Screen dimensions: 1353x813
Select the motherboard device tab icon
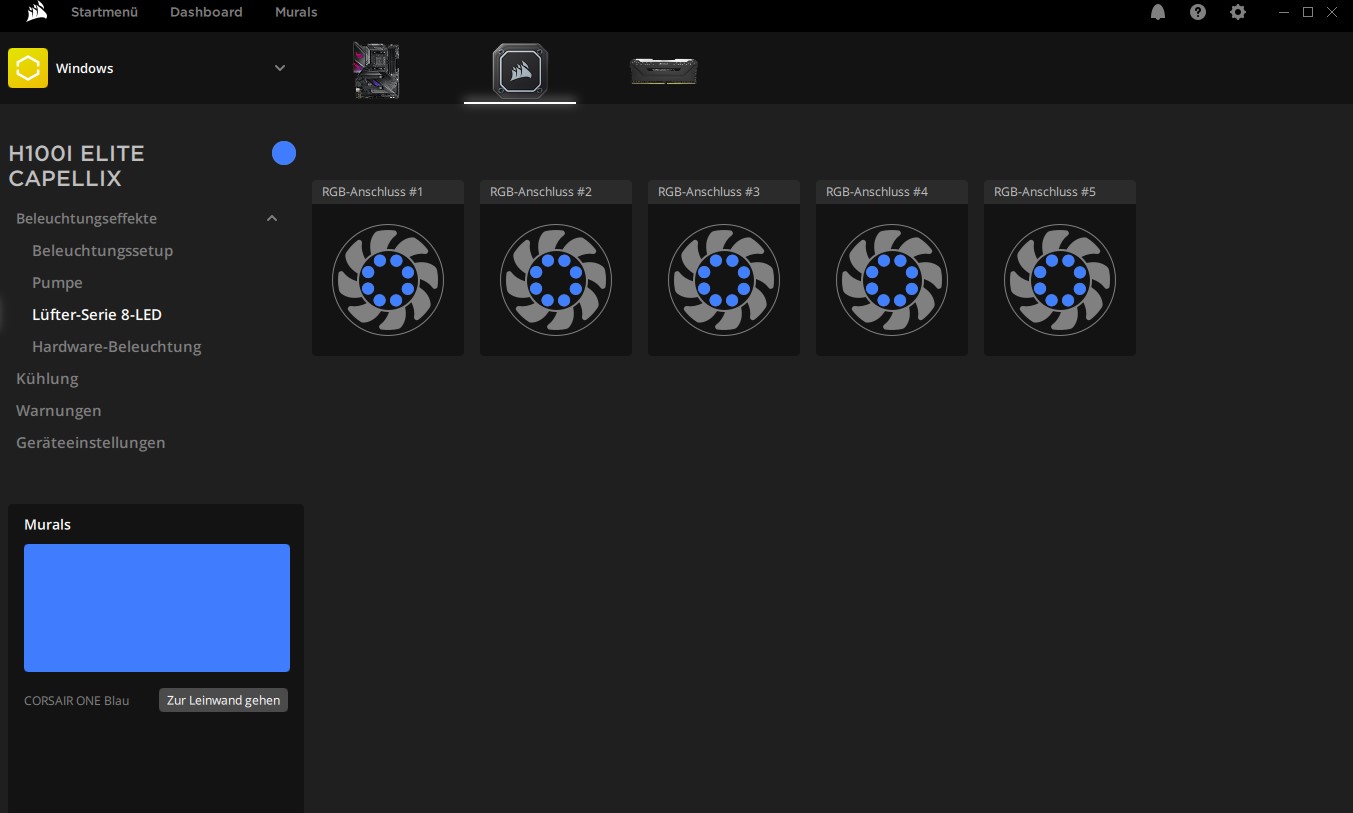click(x=375, y=70)
